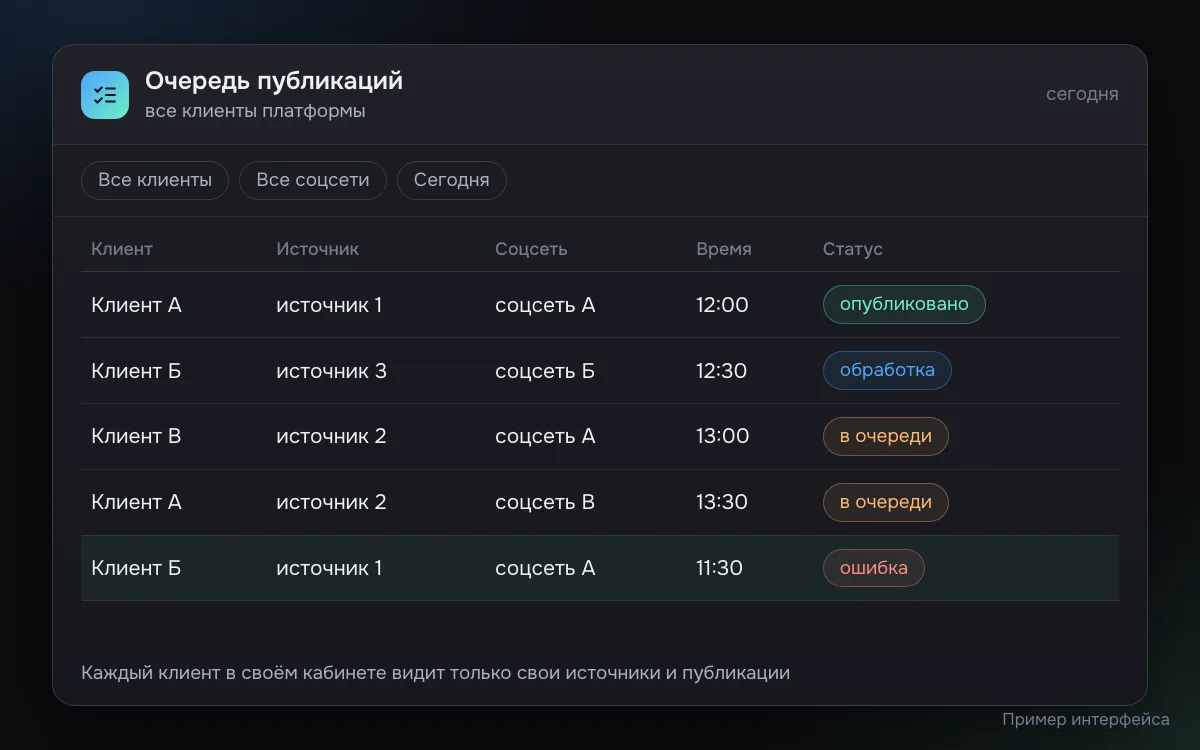Sort by the «Источник» column header
This screenshot has height=750, width=1200.
(x=318, y=249)
